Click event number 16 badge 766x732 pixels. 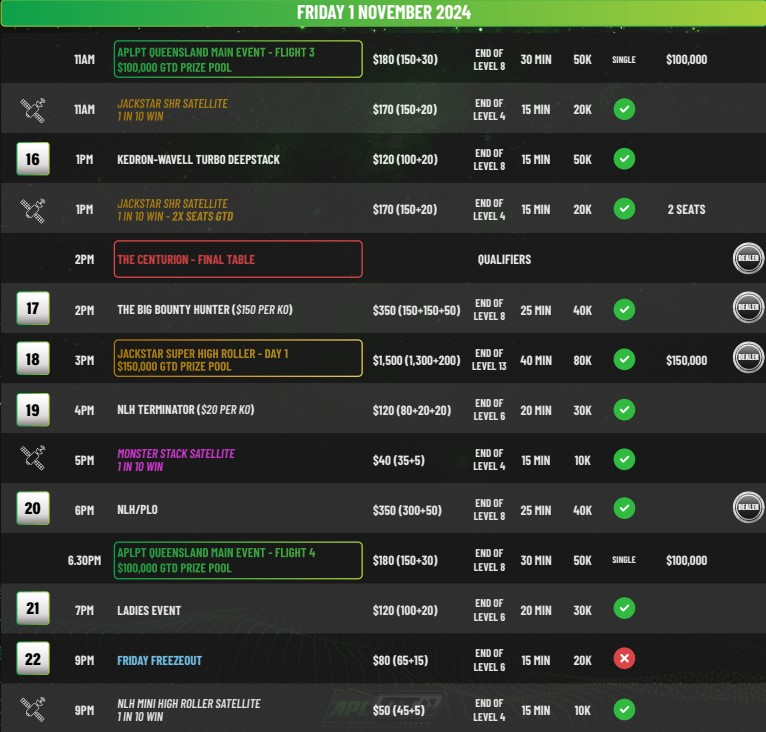(33, 159)
